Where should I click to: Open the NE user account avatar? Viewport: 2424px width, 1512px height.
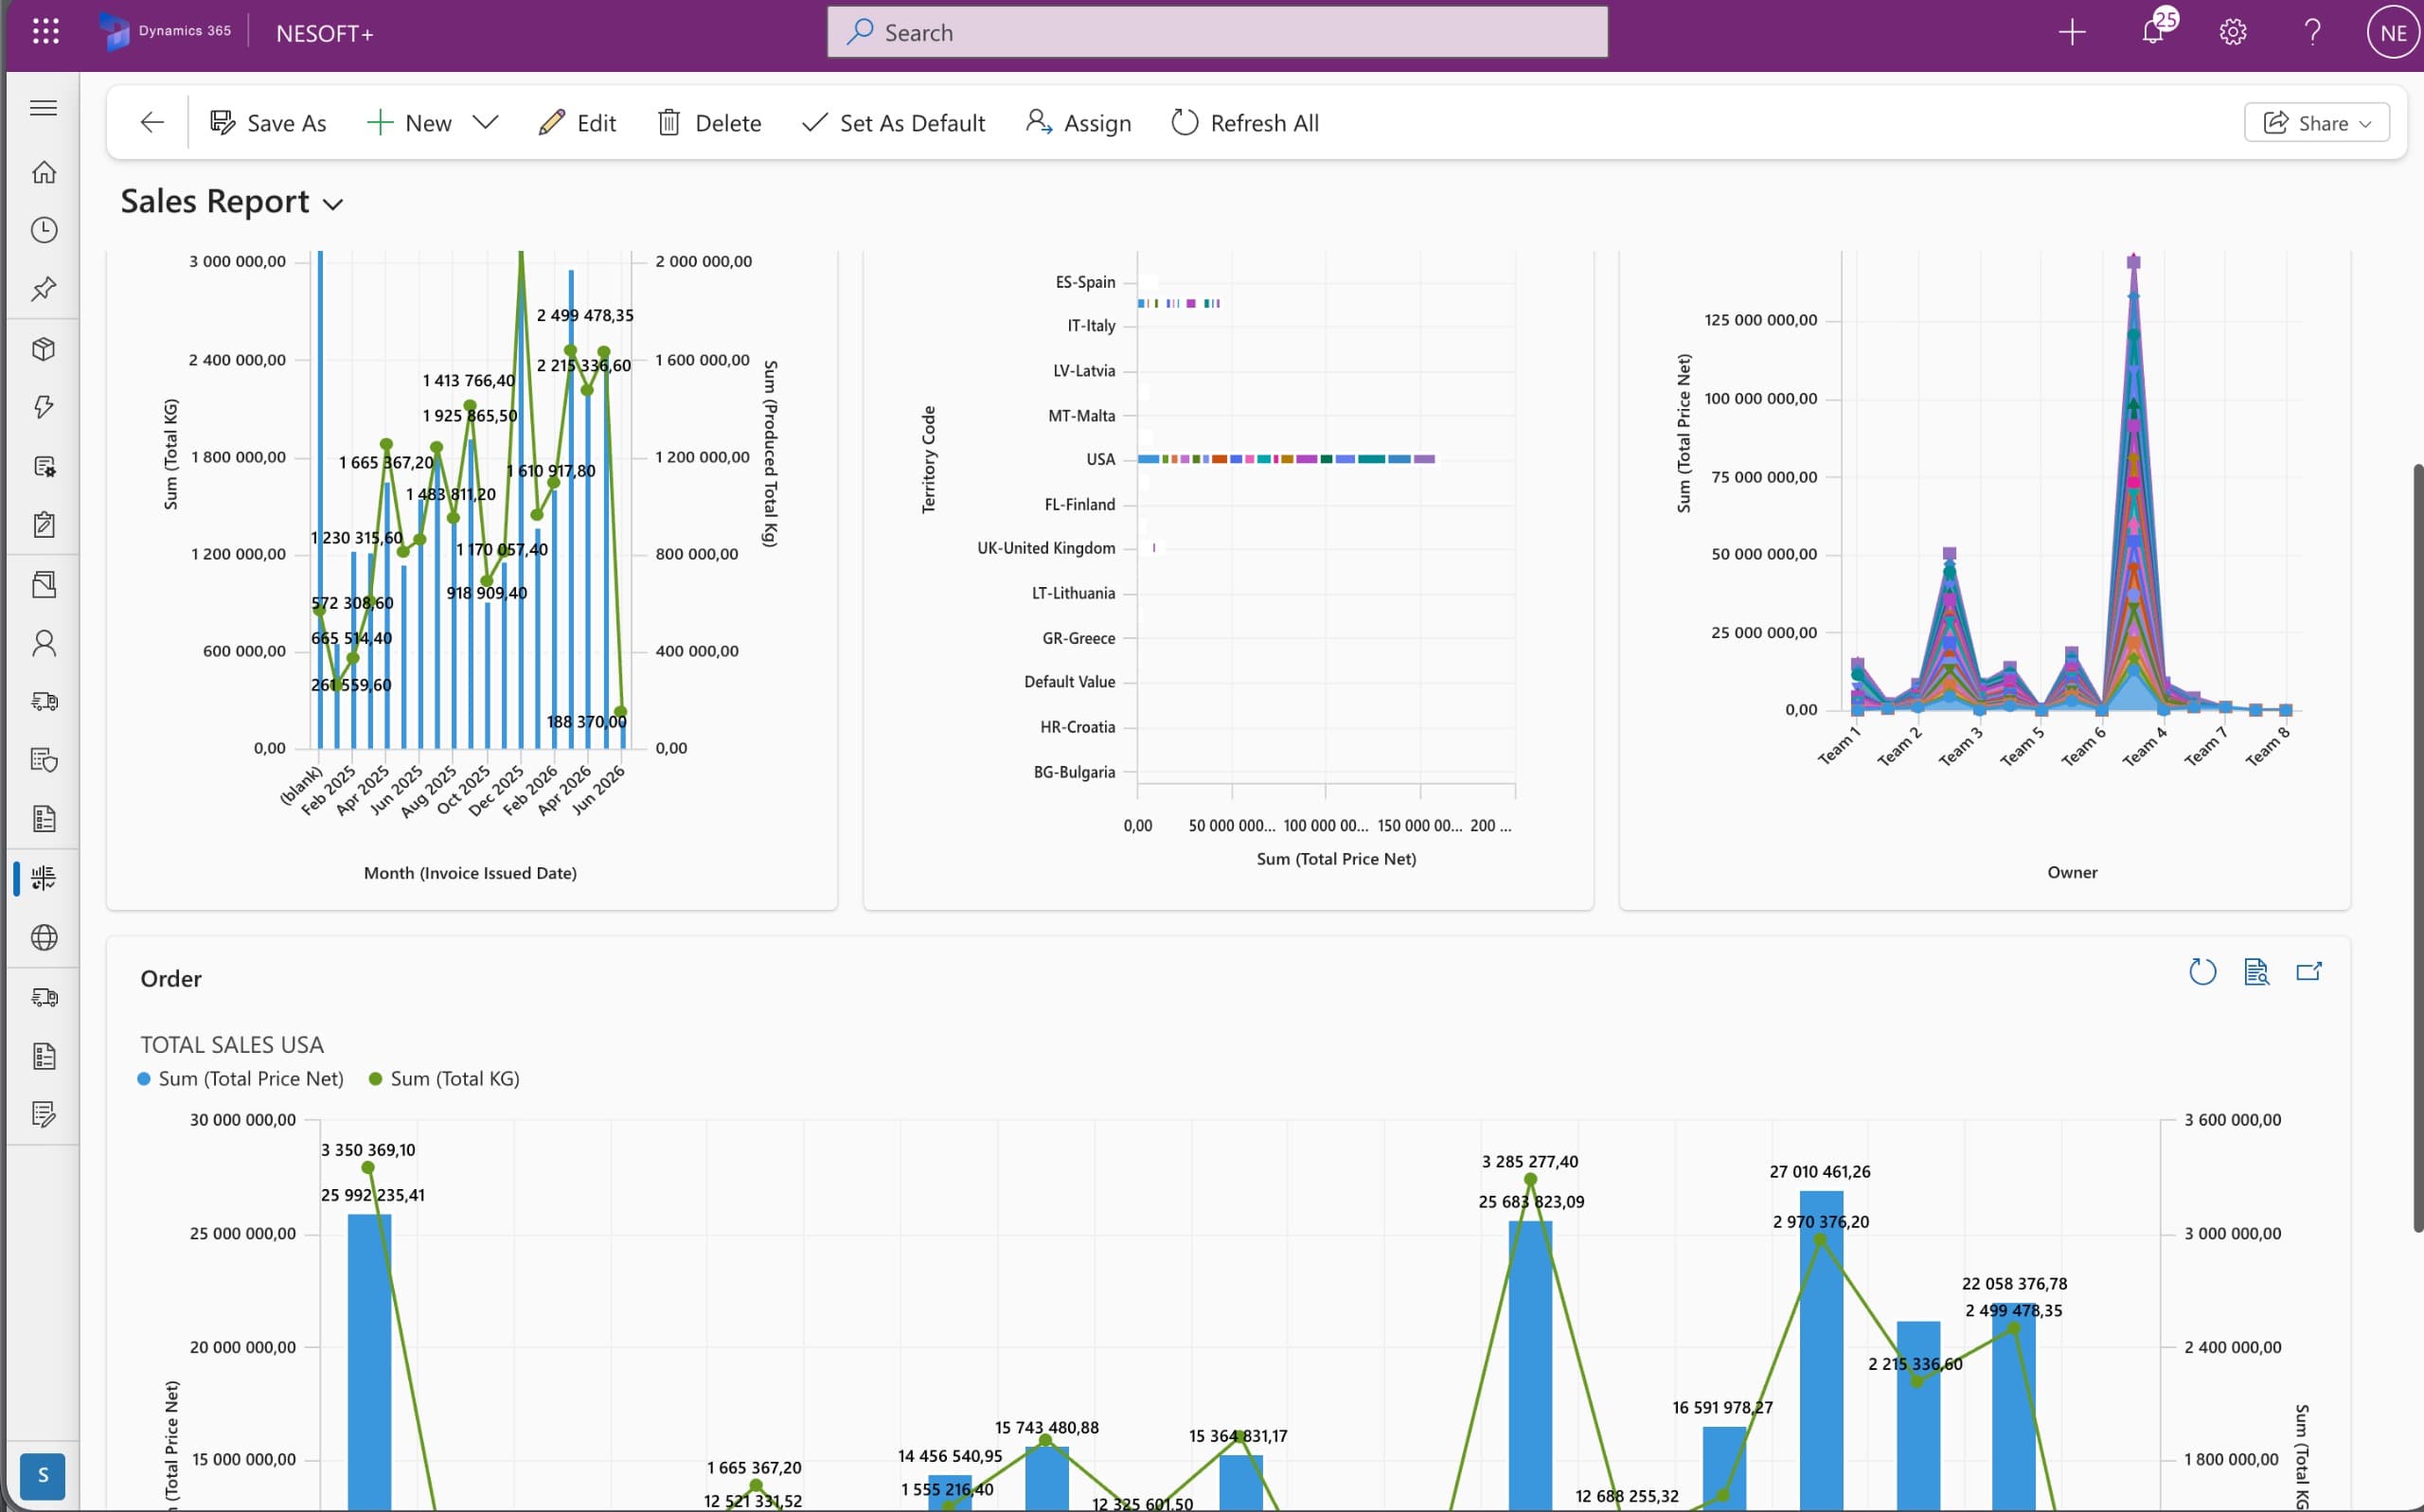pyautogui.click(x=2393, y=33)
